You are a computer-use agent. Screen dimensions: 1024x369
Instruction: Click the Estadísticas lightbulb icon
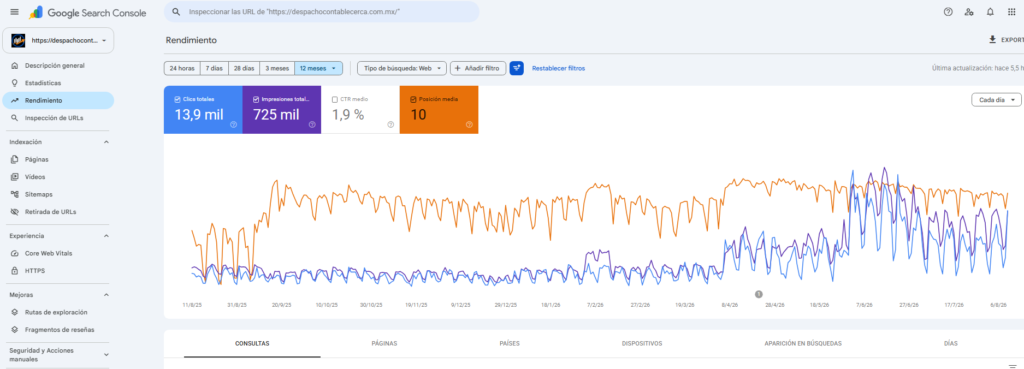click(14, 83)
